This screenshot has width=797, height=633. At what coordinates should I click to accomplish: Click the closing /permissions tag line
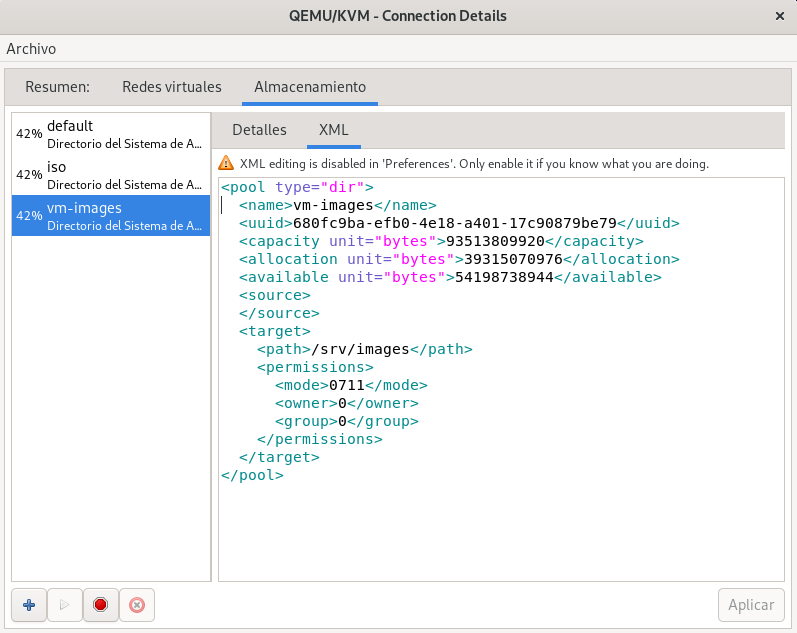tap(320, 439)
